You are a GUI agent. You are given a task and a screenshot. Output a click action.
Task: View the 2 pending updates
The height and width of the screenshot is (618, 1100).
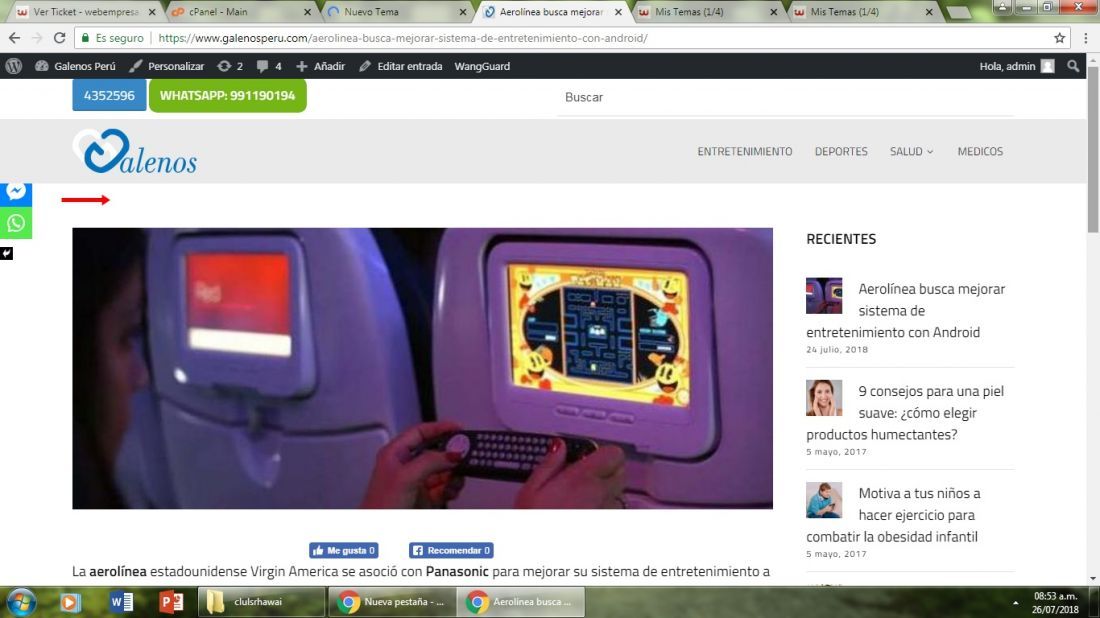coord(231,66)
